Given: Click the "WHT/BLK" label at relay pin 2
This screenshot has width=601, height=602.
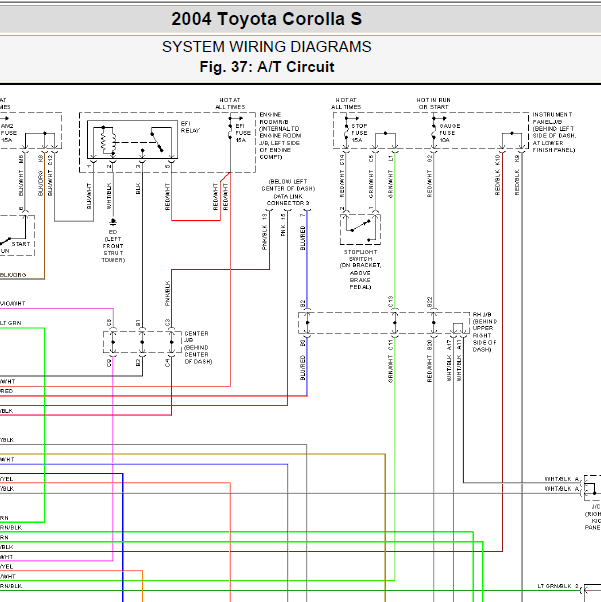Looking at the screenshot, I should 109,196.
